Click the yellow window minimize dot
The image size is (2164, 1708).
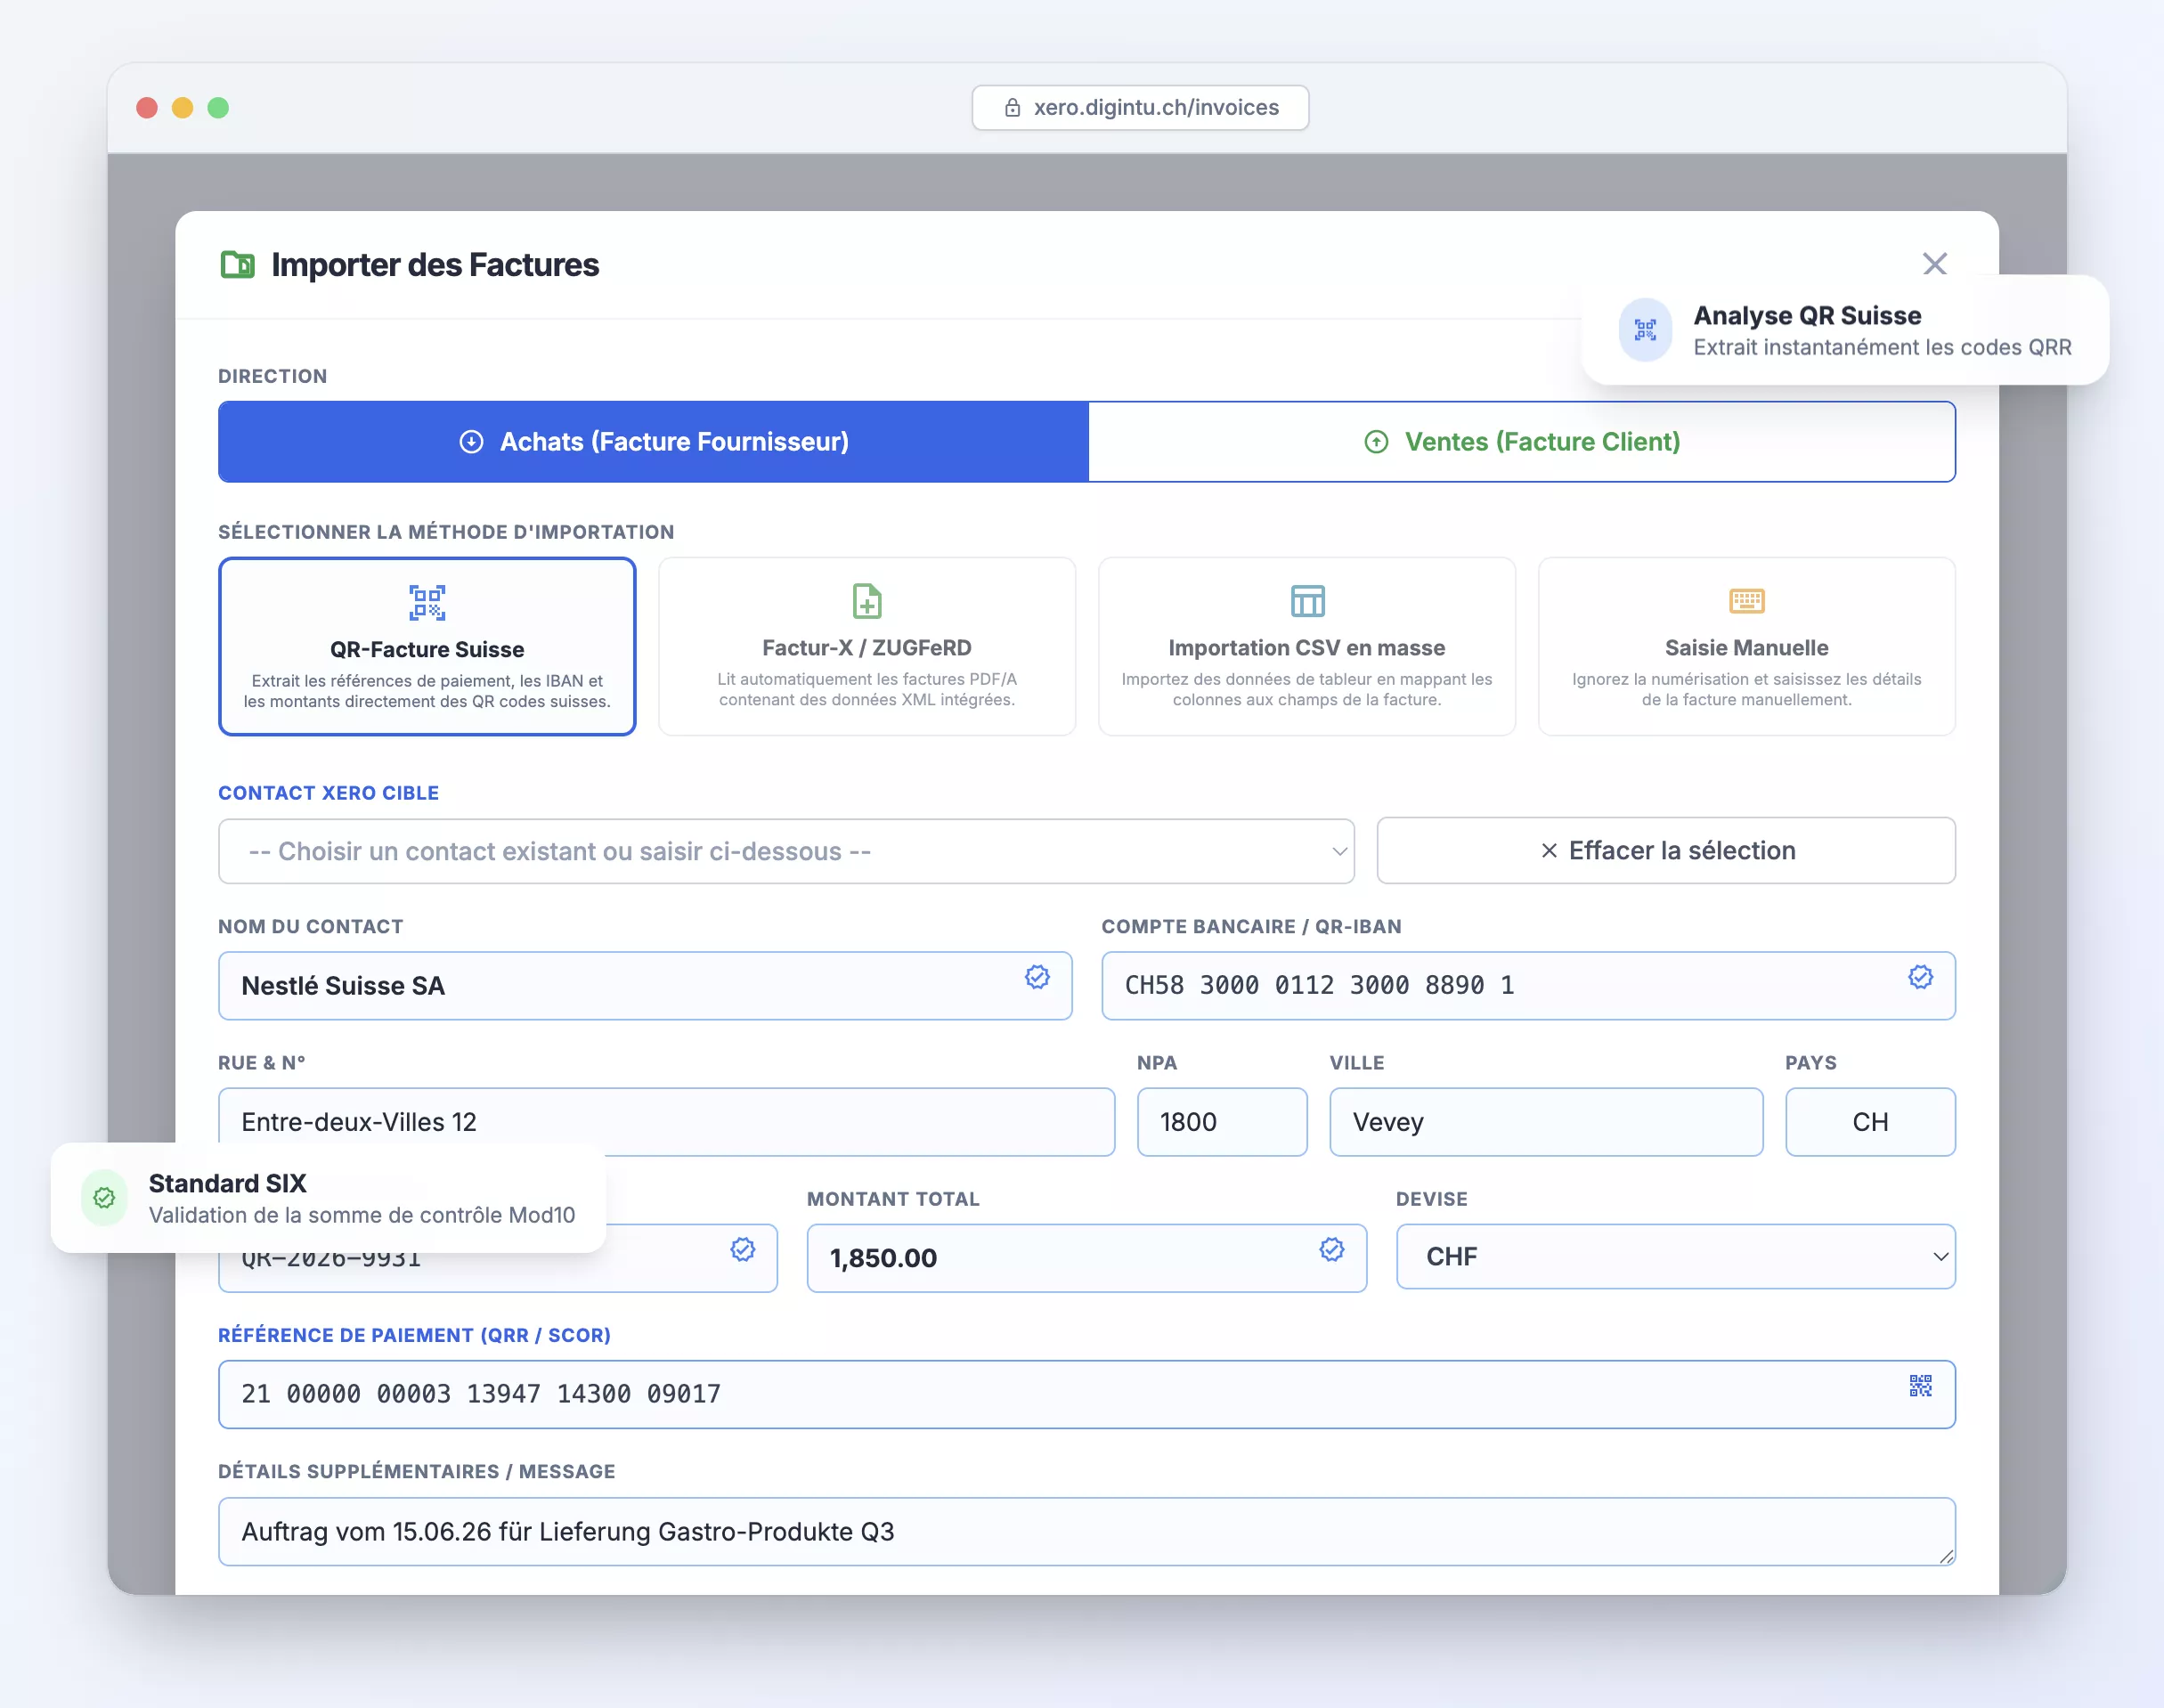(183, 108)
